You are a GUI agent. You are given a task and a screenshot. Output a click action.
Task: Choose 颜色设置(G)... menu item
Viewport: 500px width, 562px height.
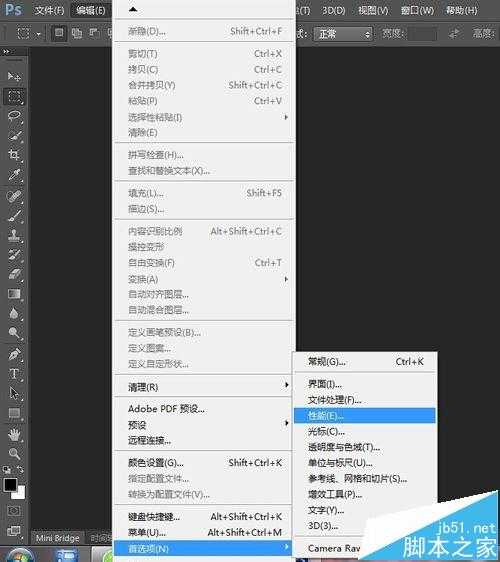click(x=204, y=463)
